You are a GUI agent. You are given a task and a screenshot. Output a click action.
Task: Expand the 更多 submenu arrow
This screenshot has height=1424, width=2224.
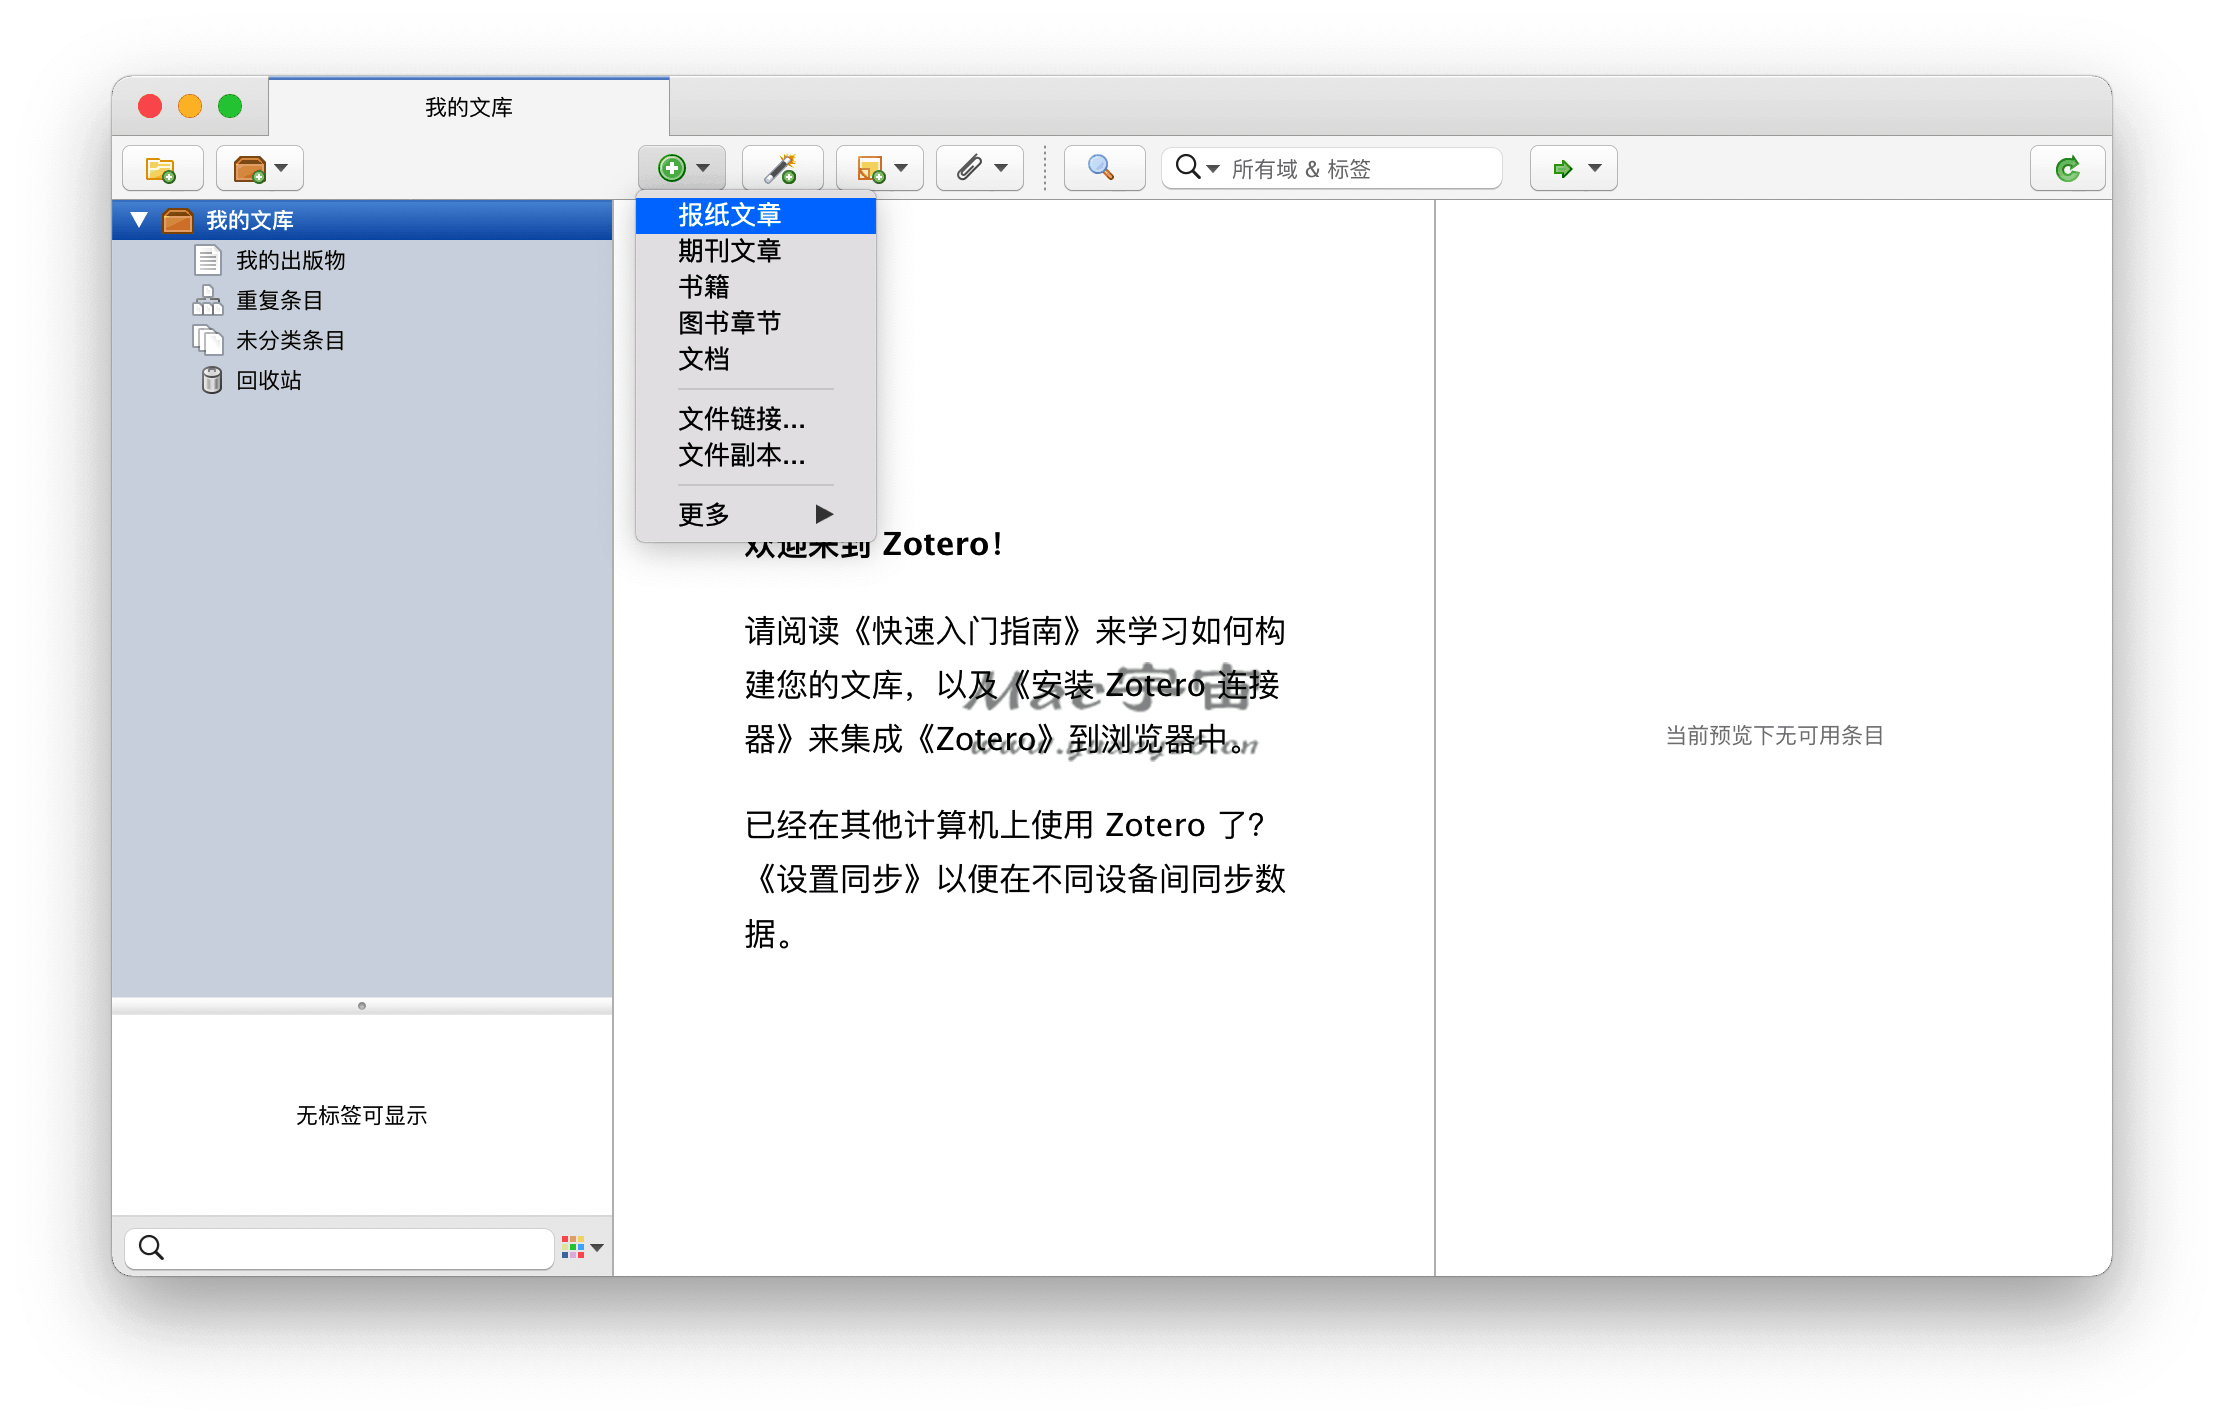pyautogui.click(x=823, y=514)
